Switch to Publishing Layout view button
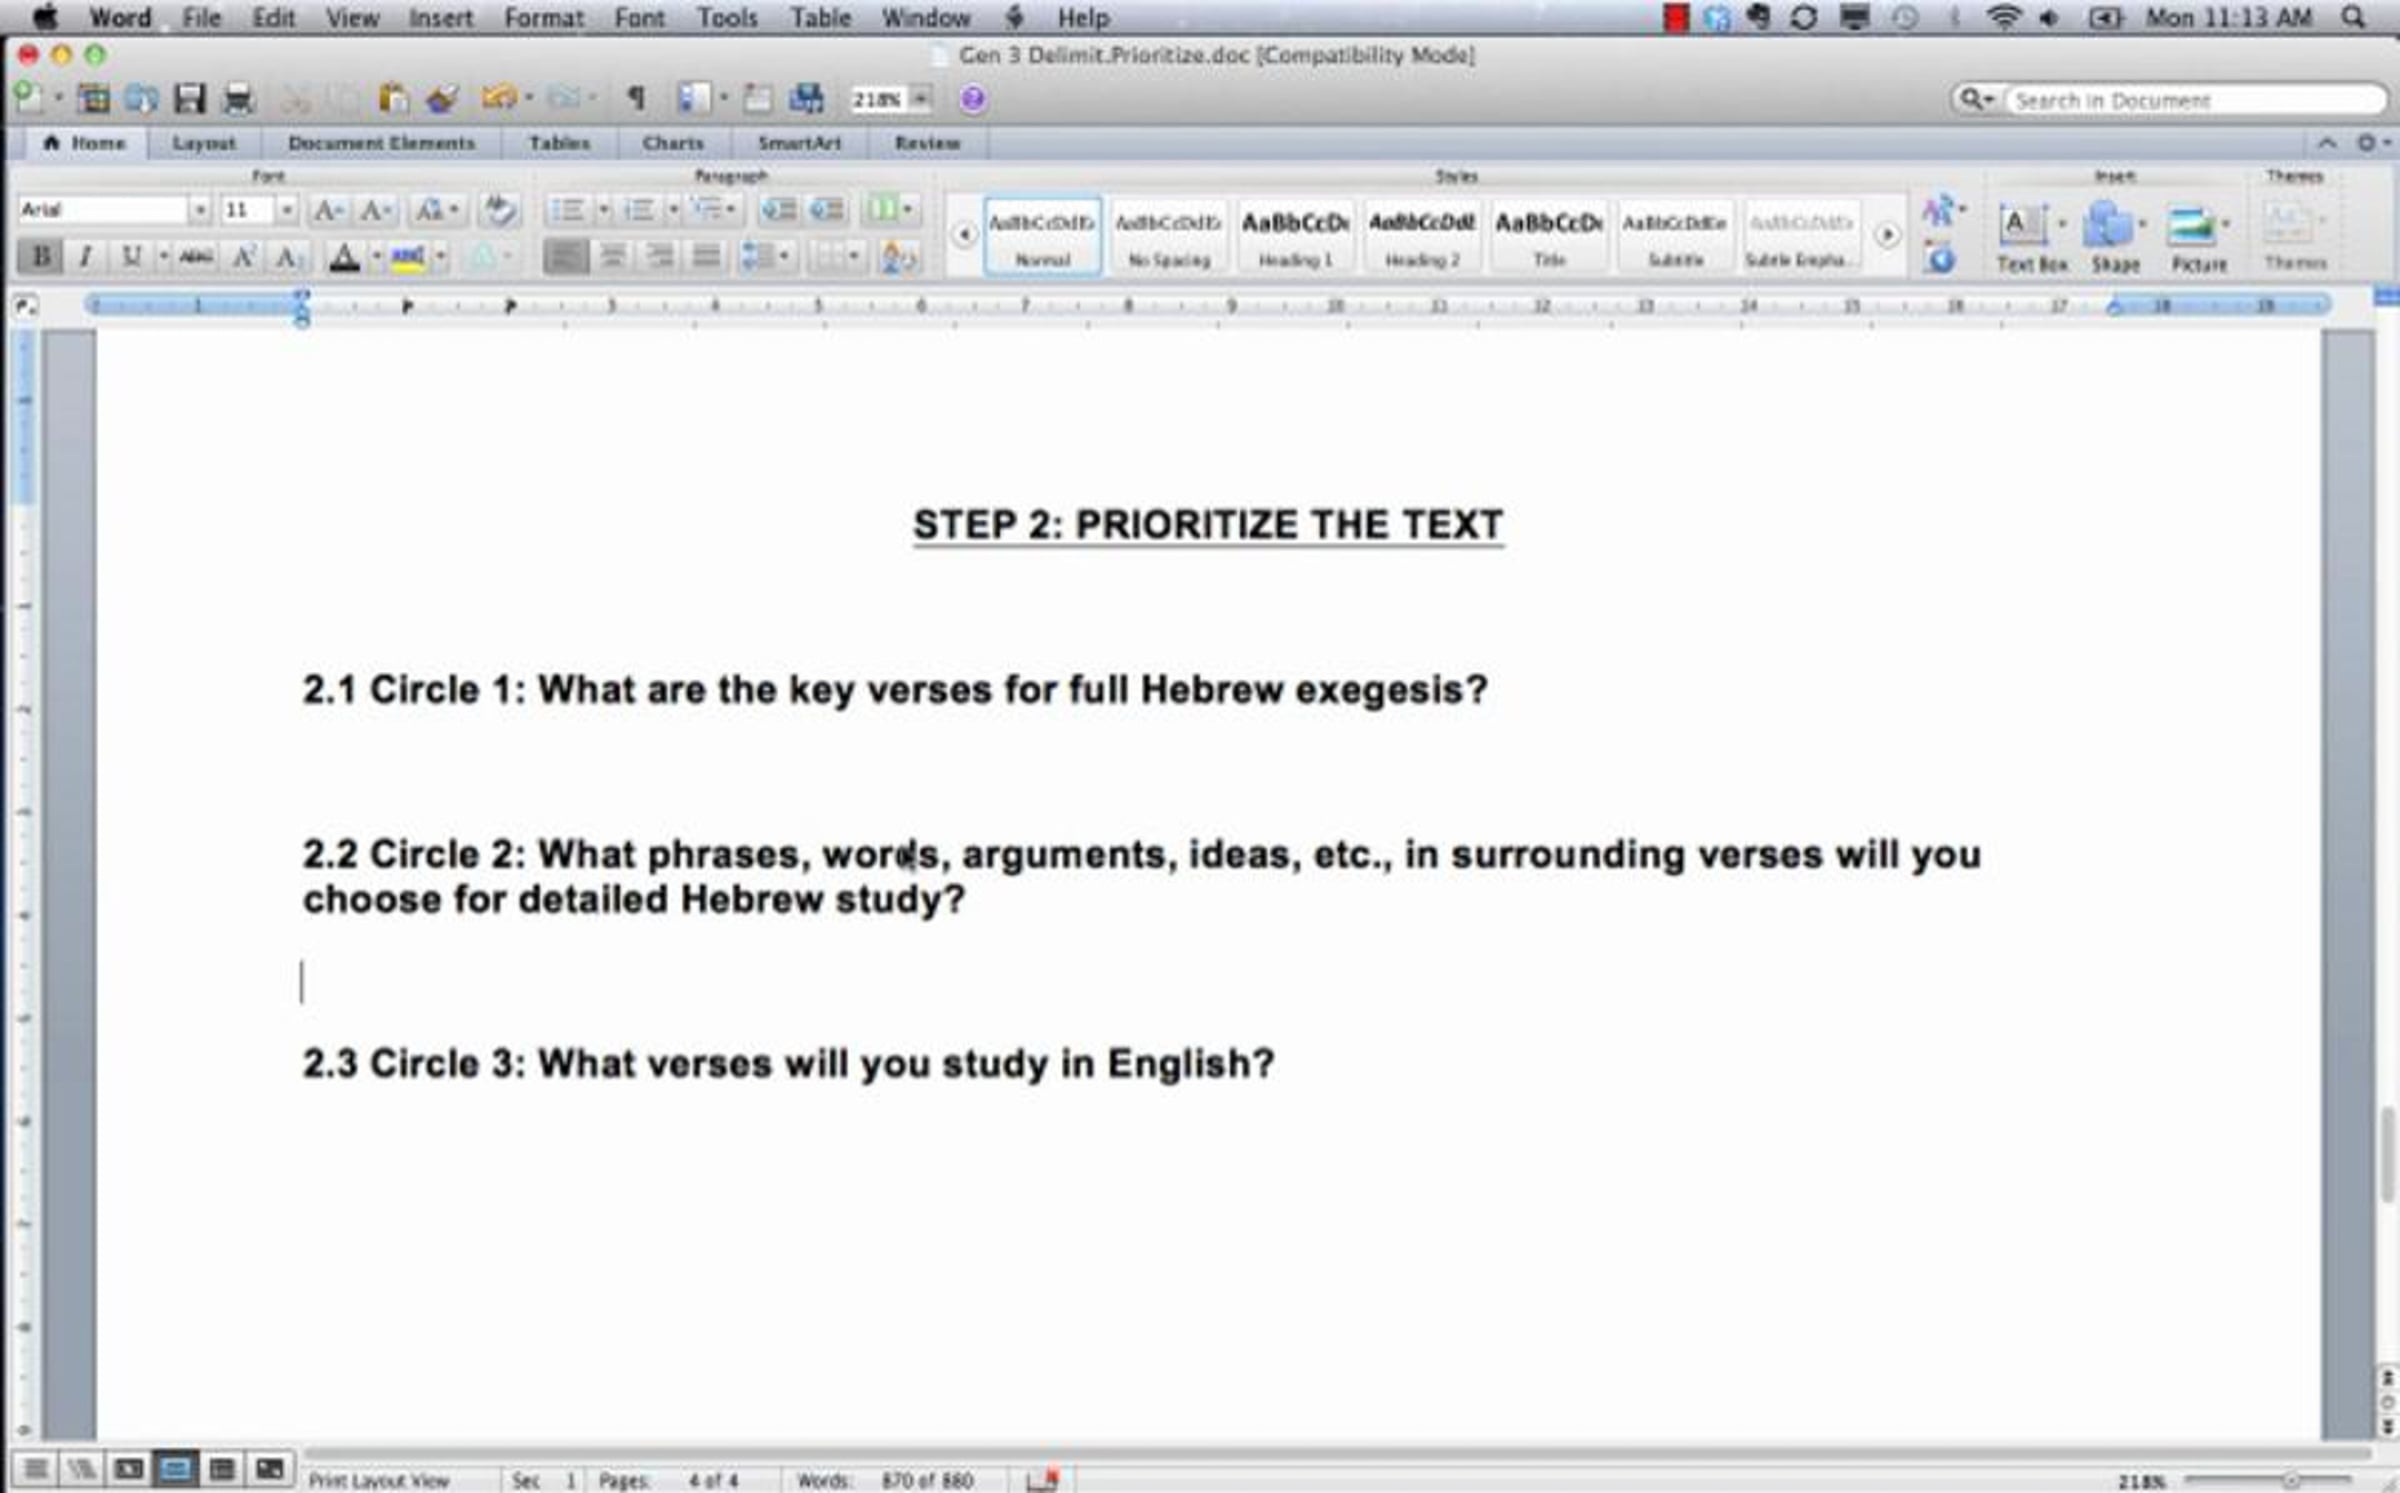This screenshot has height=1493, width=2400. click(128, 1469)
